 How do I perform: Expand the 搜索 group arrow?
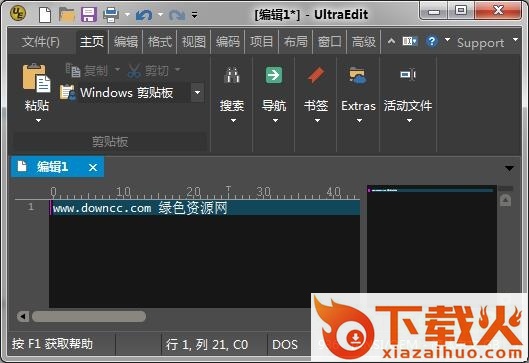(x=233, y=120)
